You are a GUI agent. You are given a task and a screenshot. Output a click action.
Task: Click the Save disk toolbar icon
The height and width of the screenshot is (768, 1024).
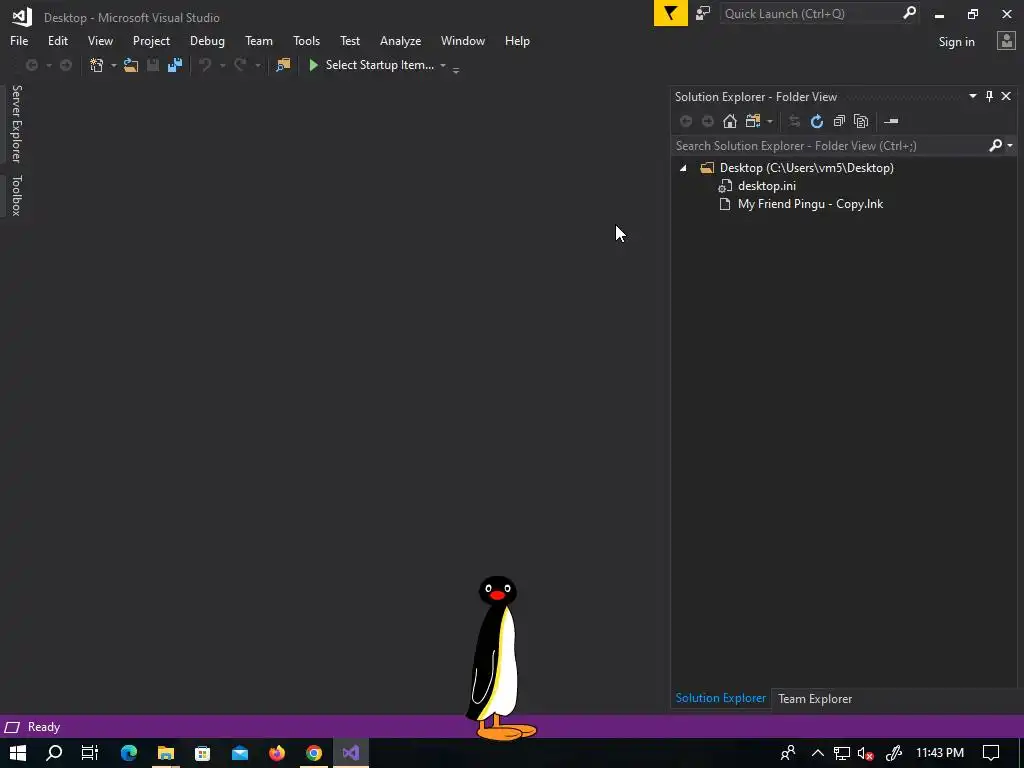tap(153, 65)
